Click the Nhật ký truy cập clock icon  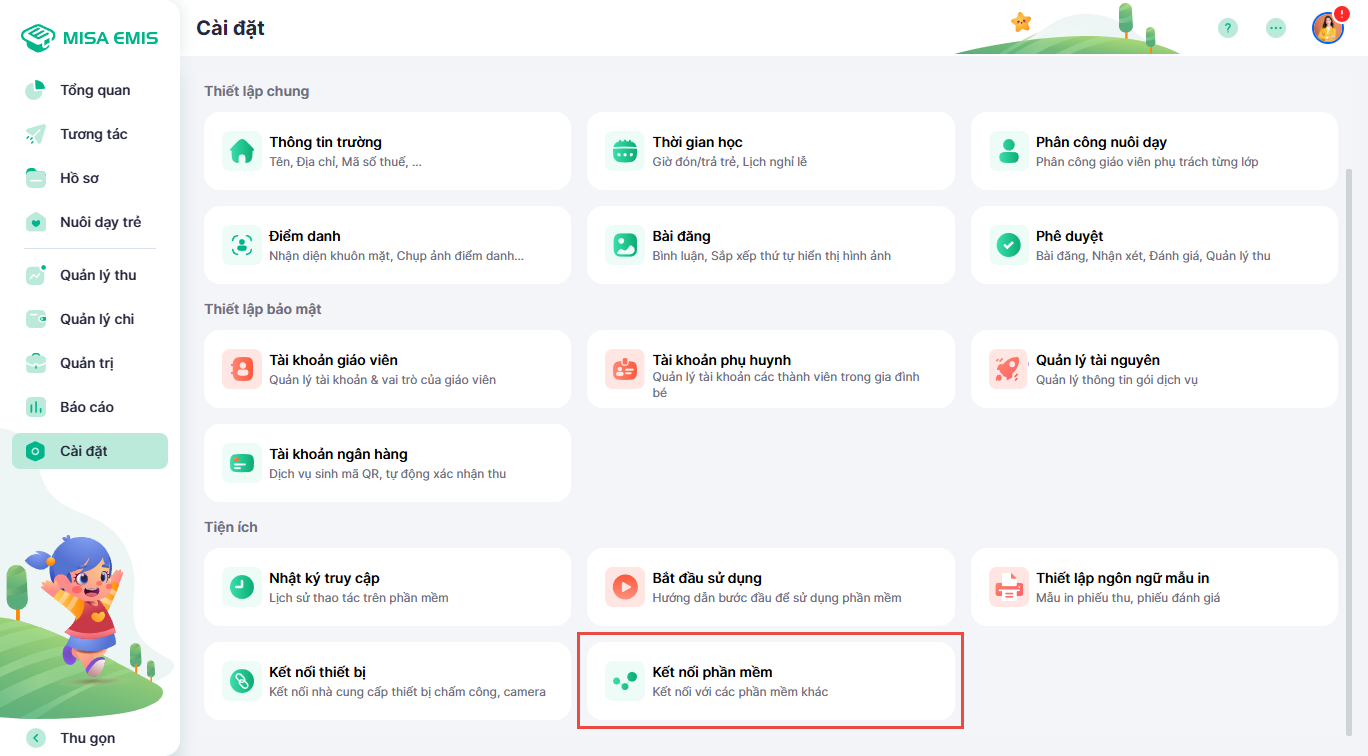tap(242, 587)
